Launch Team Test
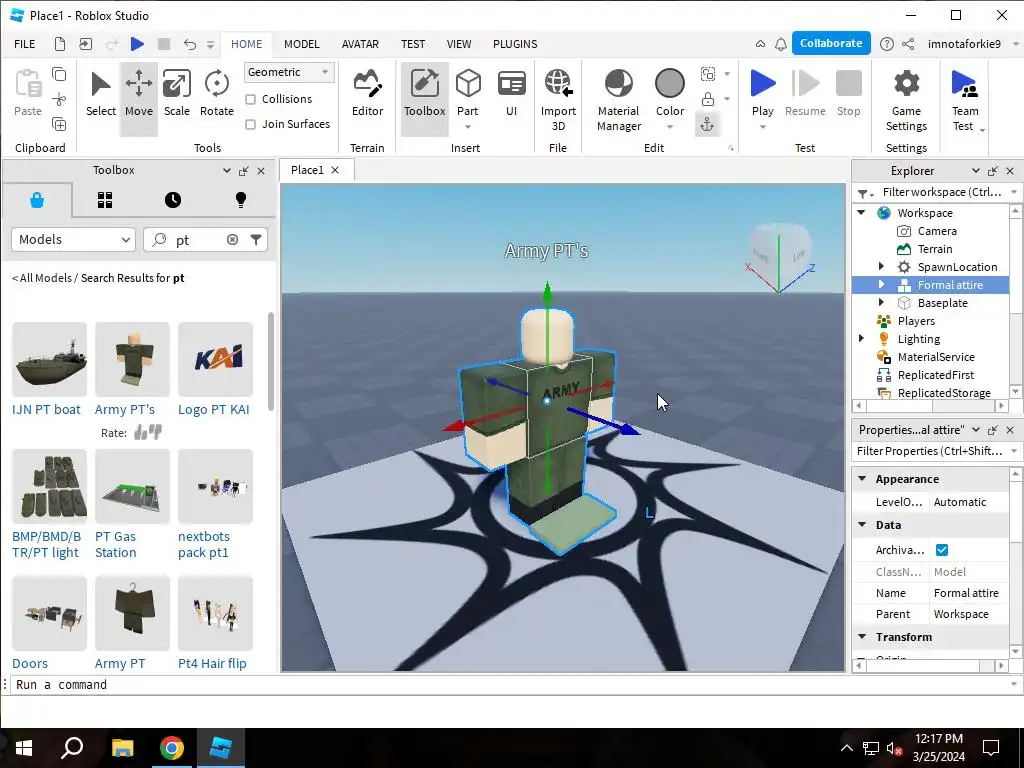This screenshot has width=1024, height=768. tap(965, 100)
